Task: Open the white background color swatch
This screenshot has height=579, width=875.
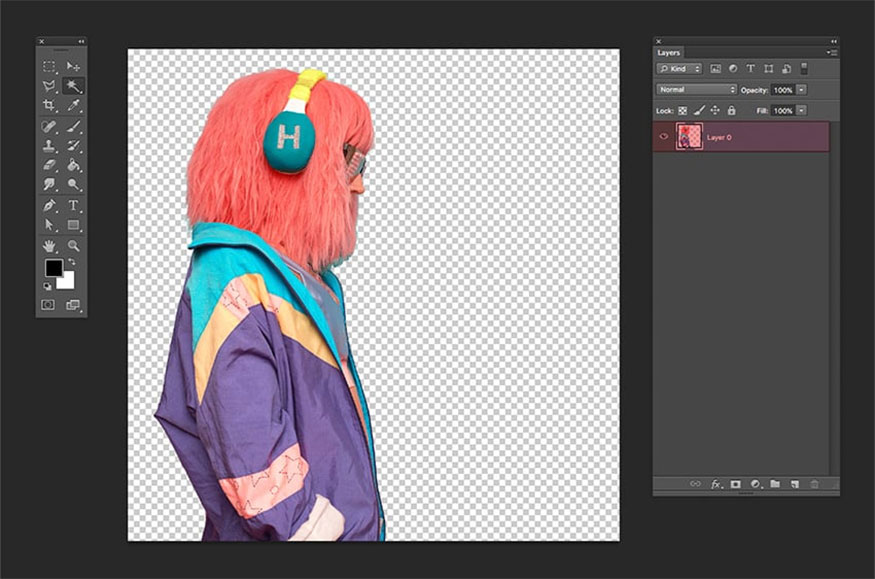Action: pos(68,282)
